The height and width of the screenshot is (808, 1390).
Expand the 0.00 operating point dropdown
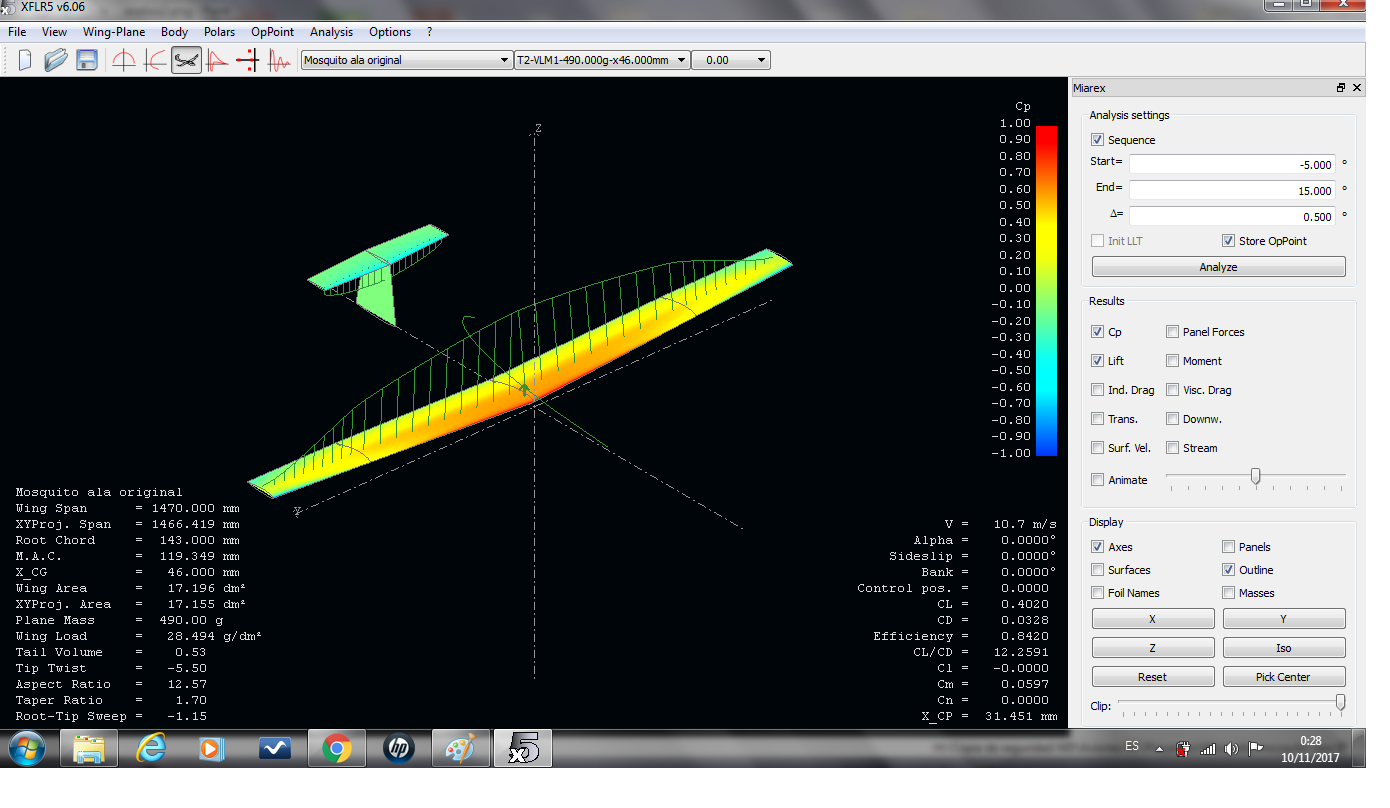(x=761, y=60)
